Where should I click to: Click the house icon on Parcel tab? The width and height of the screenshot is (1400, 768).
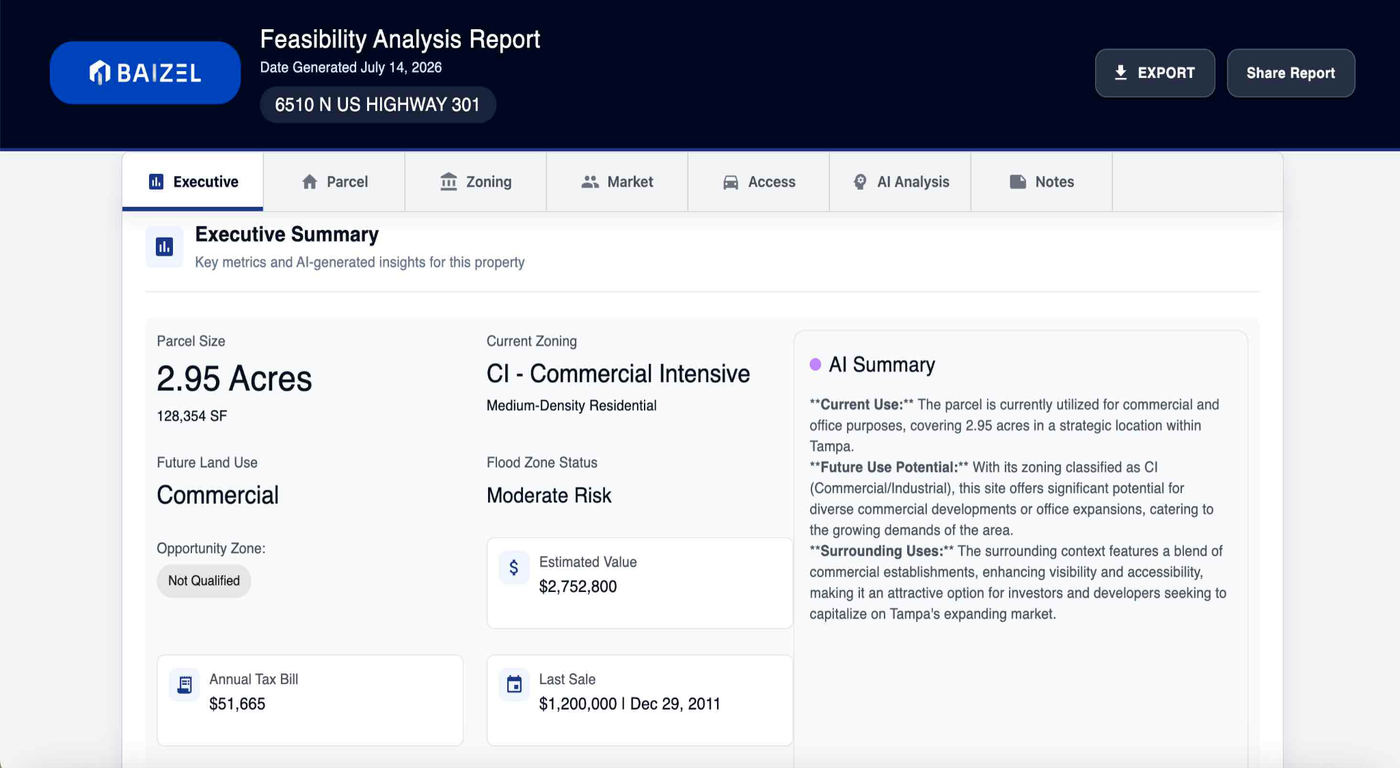310,182
